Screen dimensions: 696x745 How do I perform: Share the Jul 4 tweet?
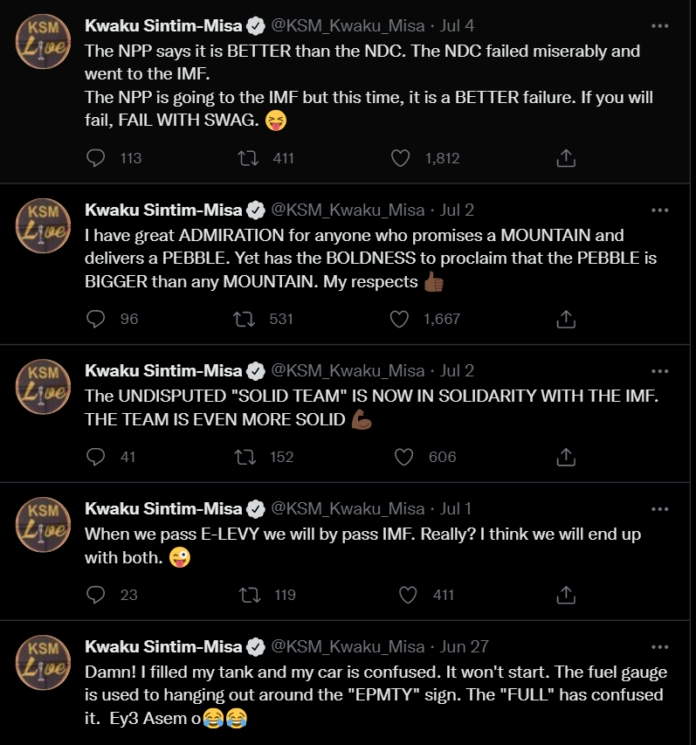coord(565,158)
